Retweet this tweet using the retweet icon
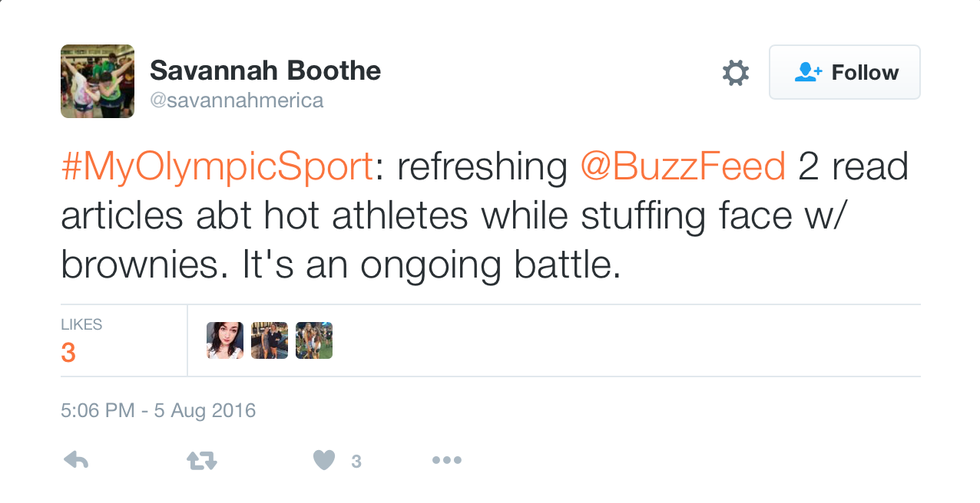This screenshot has width=980, height=503. [201, 461]
